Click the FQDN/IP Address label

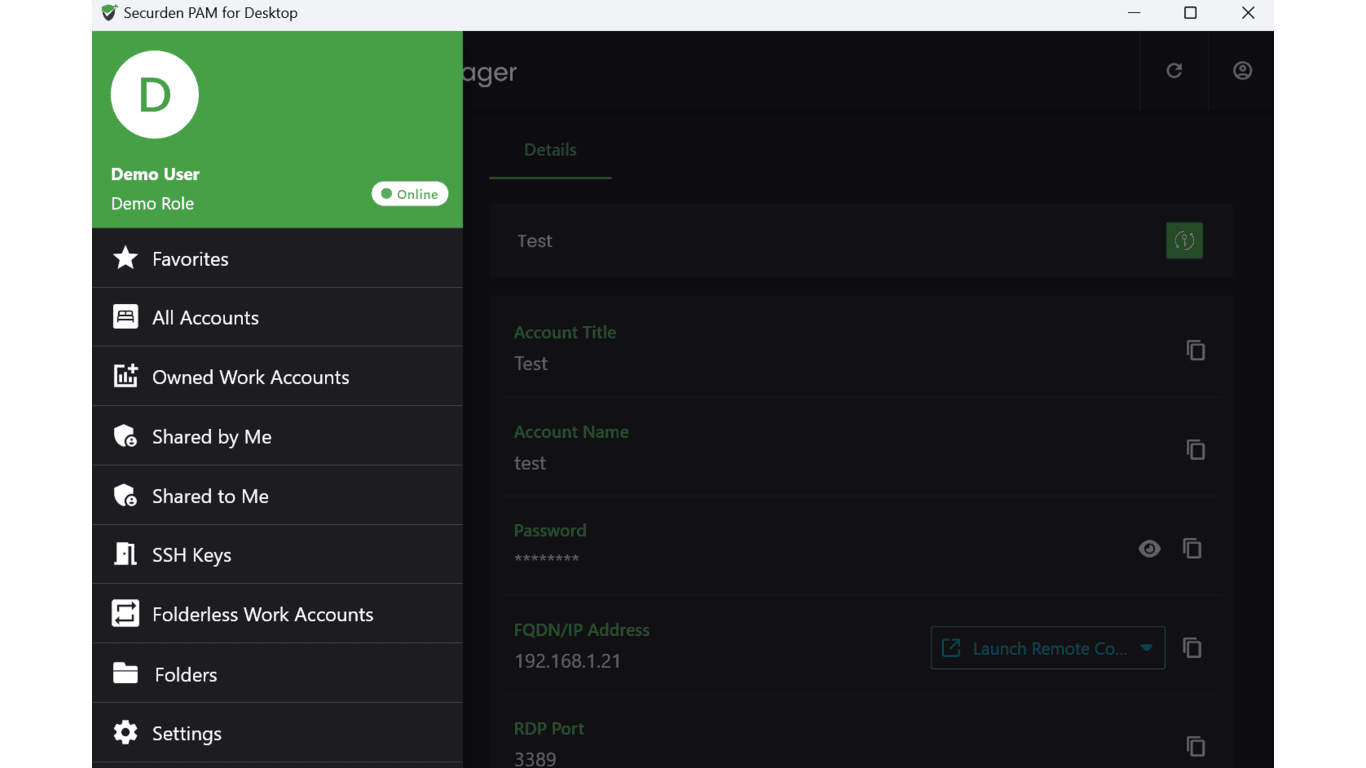pos(582,630)
